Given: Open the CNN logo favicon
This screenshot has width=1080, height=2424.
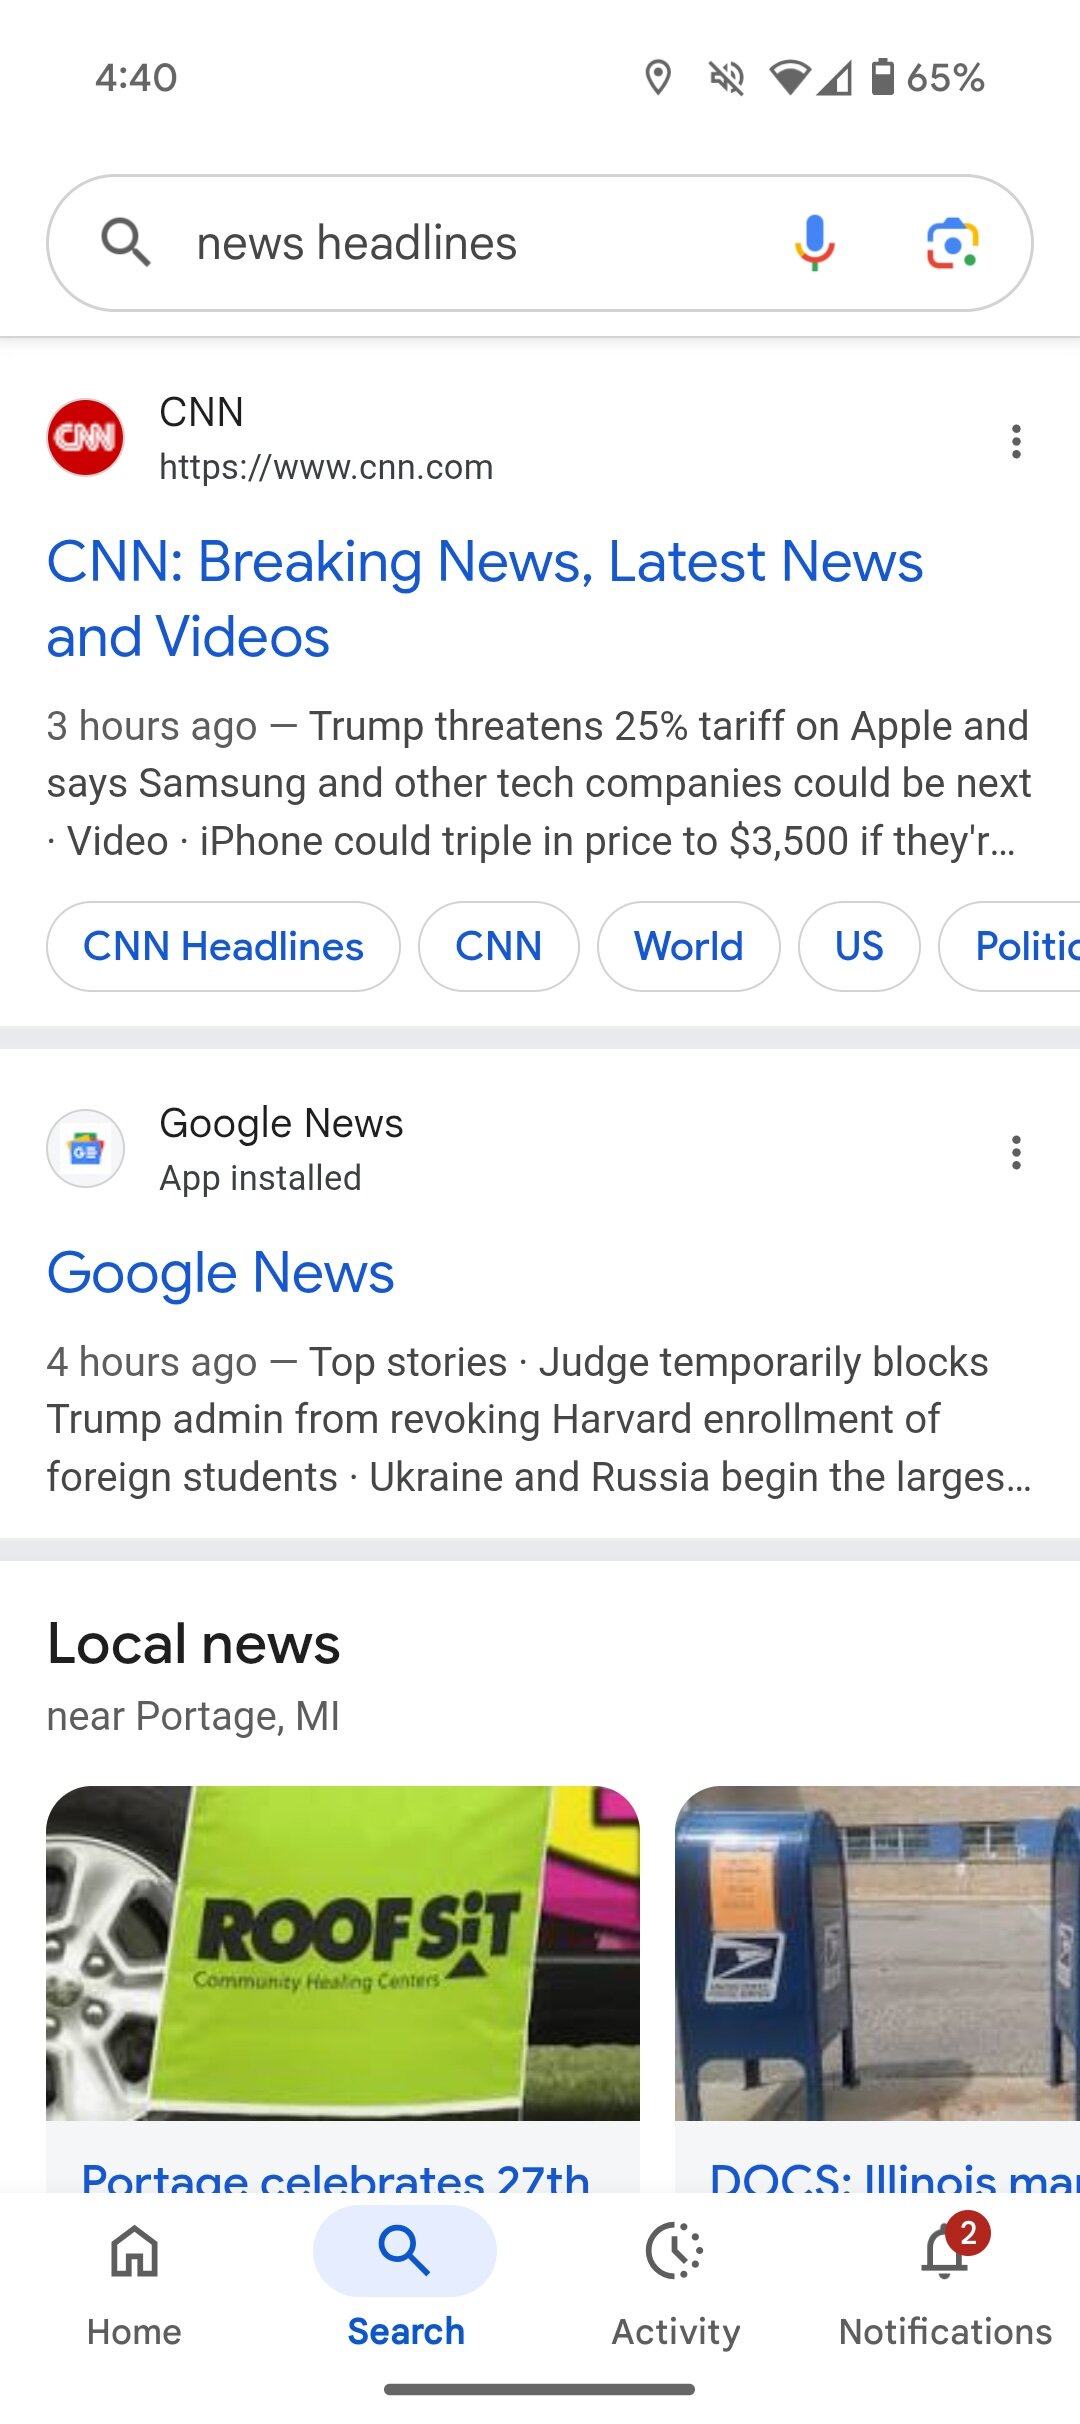Looking at the screenshot, I should click(x=86, y=438).
